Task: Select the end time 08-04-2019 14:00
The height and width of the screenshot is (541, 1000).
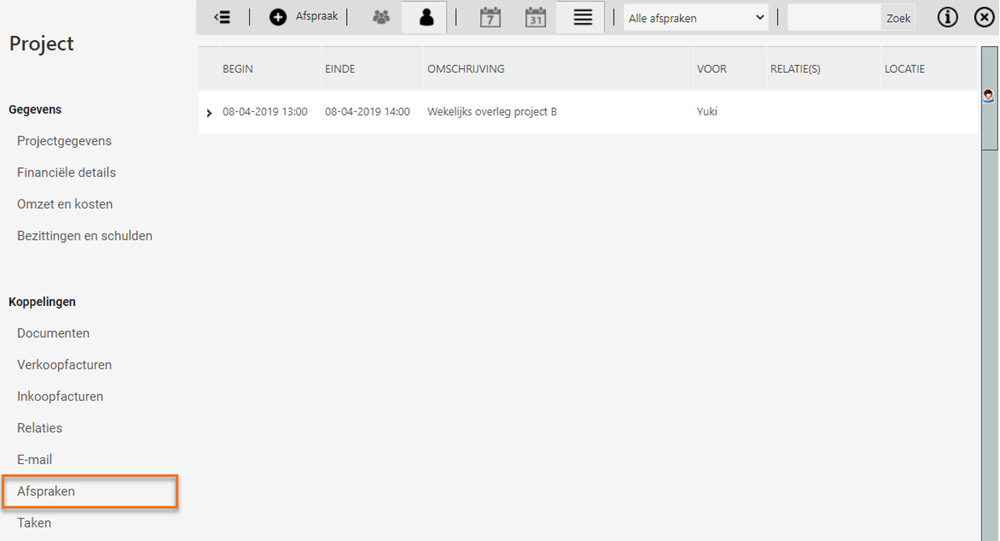Action: coord(367,112)
